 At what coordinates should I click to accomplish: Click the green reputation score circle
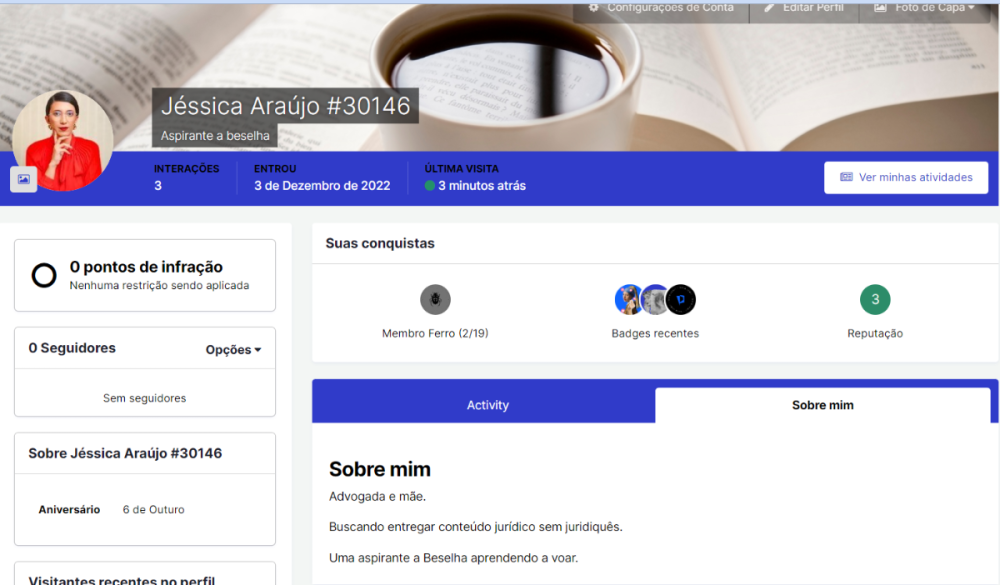(x=875, y=299)
